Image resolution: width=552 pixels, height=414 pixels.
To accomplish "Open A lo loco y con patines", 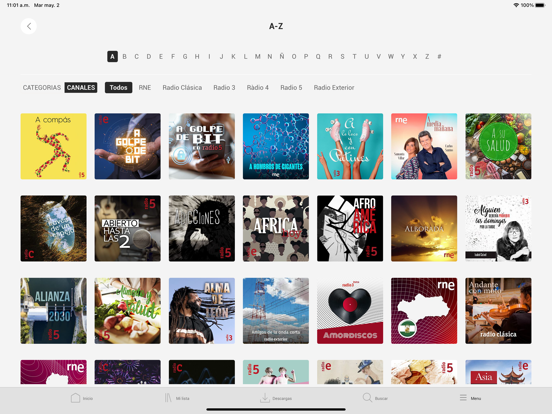I will pyautogui.click(x=350, y=146).
